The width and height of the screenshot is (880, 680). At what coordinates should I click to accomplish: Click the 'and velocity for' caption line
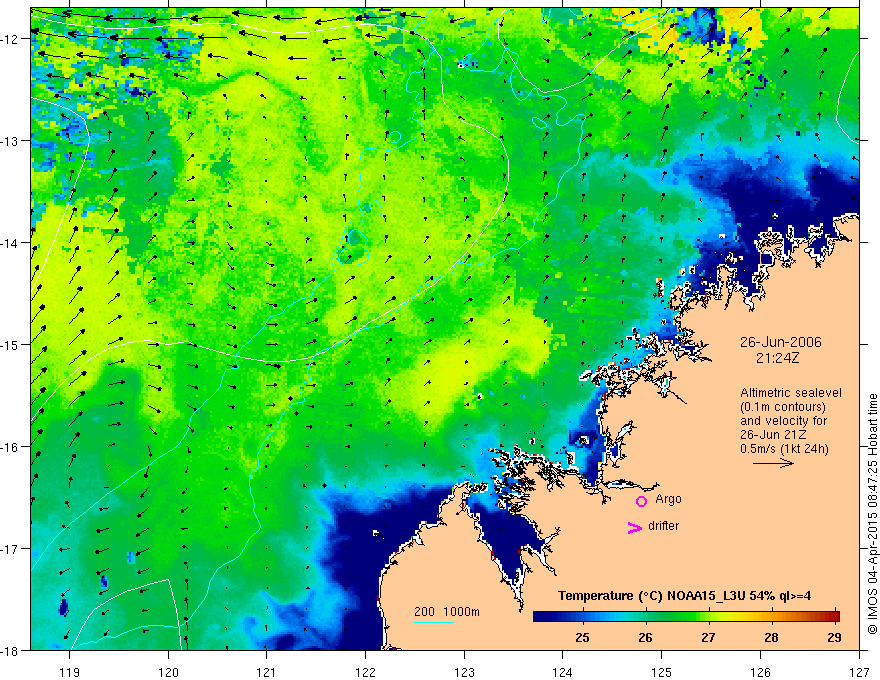point(783,421)
